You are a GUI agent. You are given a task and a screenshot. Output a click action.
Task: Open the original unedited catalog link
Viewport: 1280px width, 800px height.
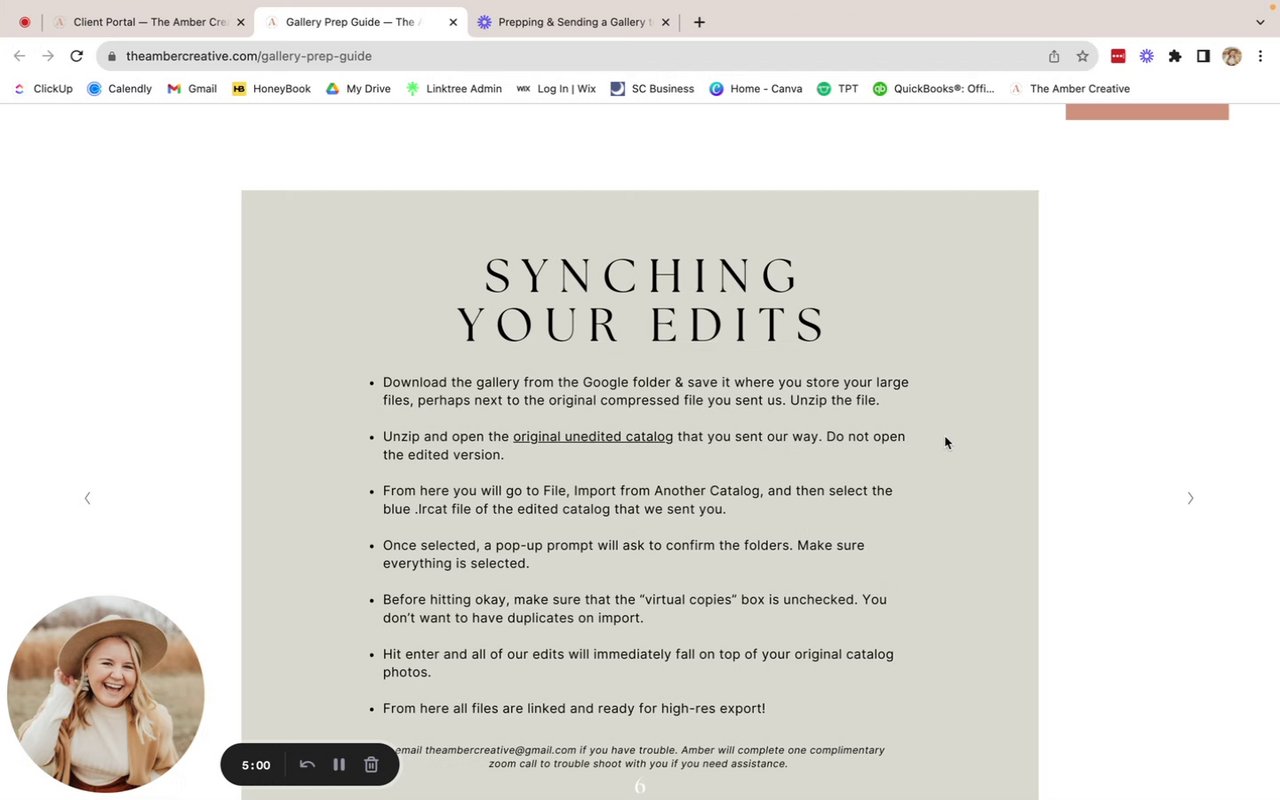[x=593, y=437]
